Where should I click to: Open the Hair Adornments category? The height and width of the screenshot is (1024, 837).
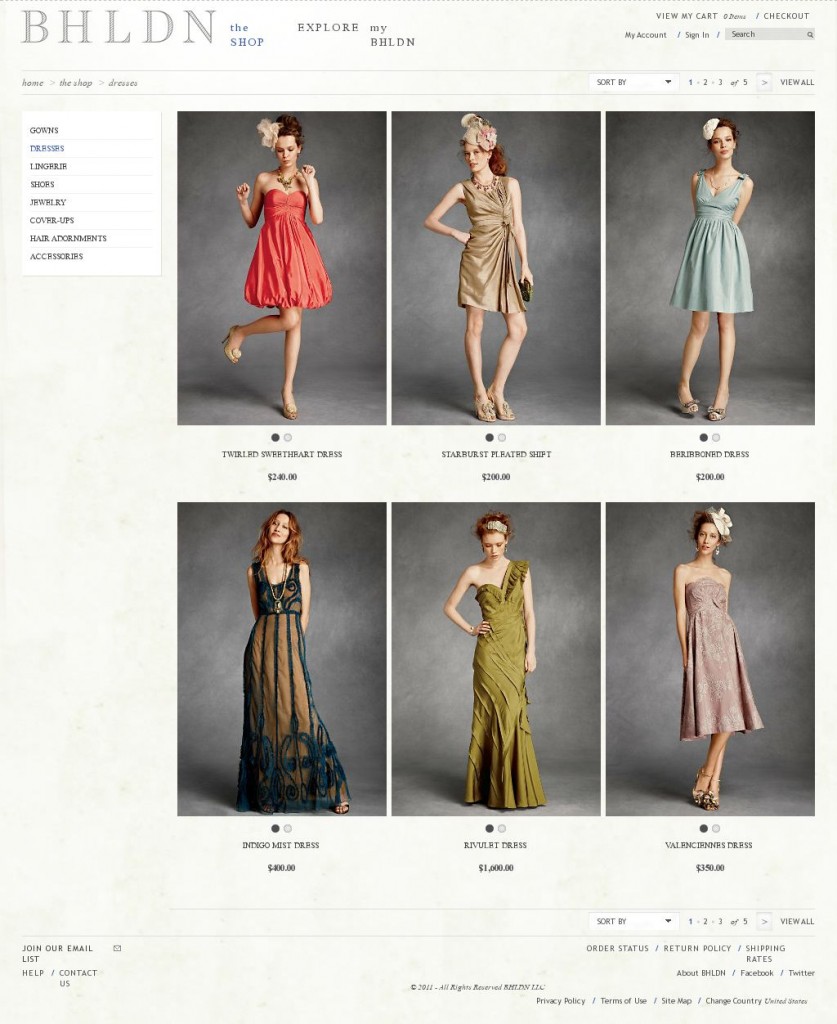point(68,238)
